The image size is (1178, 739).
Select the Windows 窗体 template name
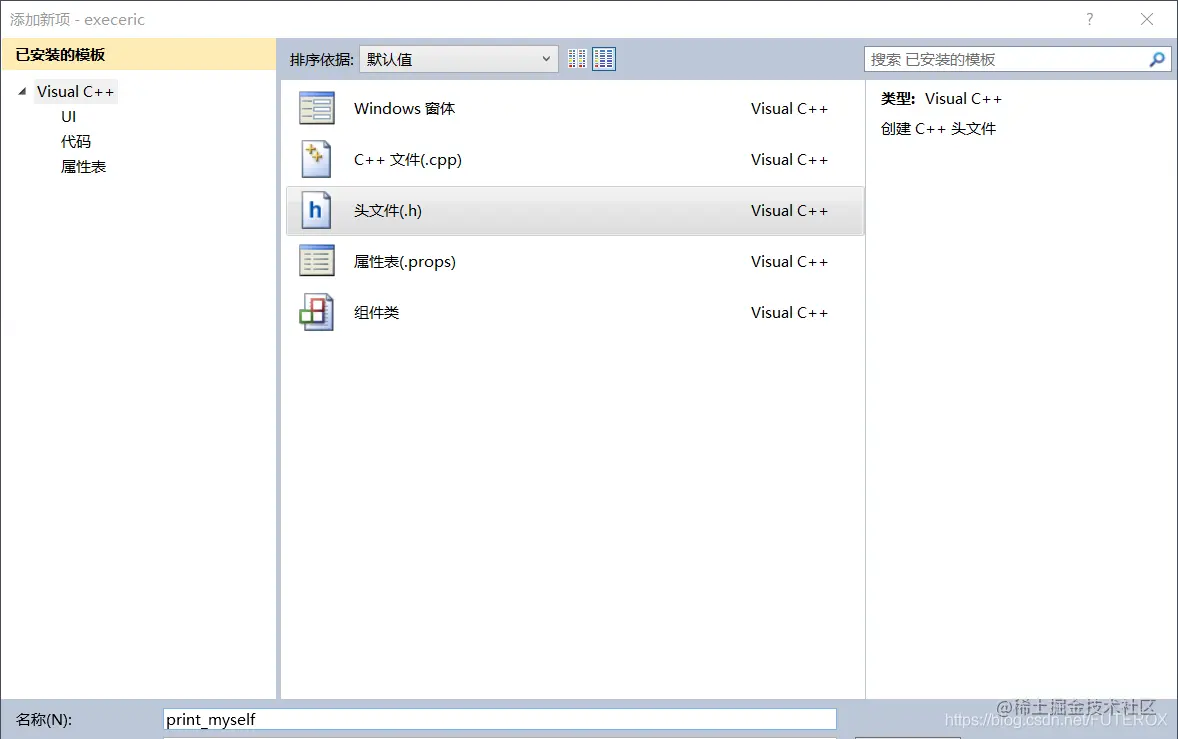[x=404, y=108]
